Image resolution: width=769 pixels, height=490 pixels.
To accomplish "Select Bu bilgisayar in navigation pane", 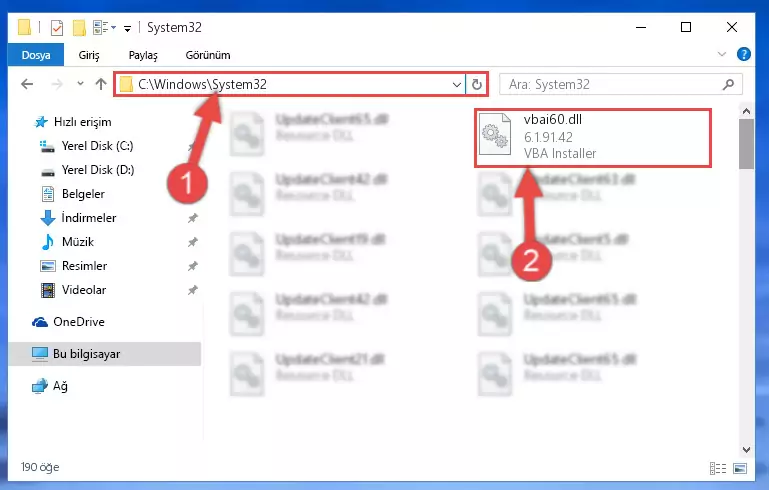I will tap(104, 354).
